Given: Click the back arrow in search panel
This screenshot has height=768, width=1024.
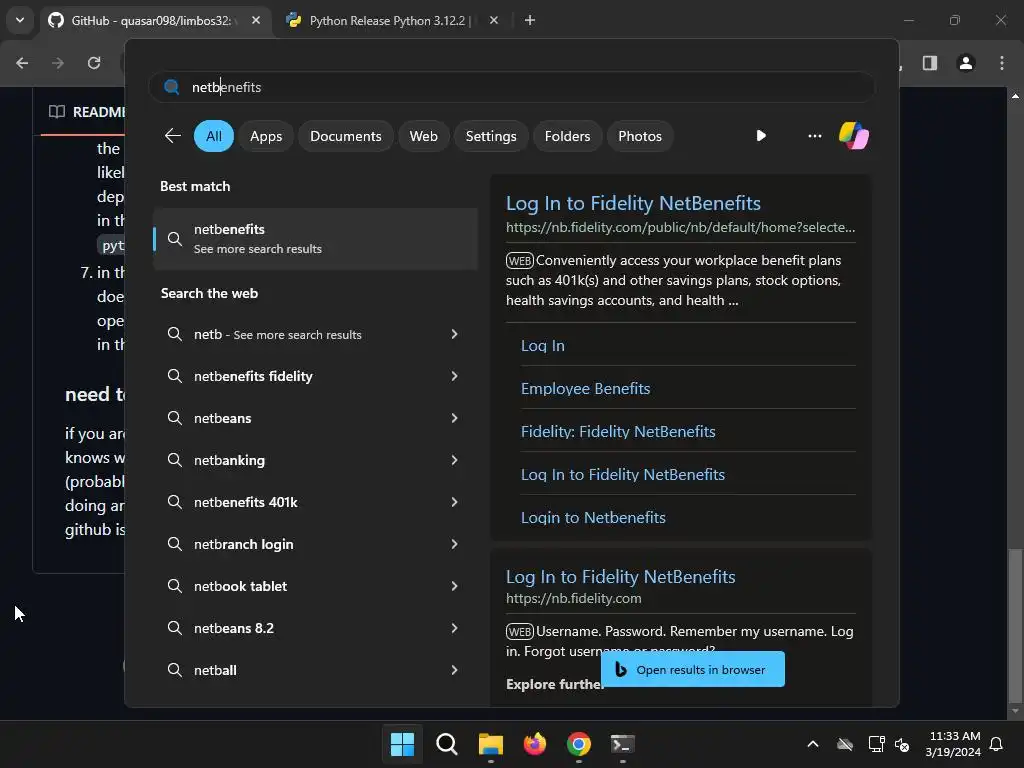Looking at the screenshot, I should tap(172, 136).
